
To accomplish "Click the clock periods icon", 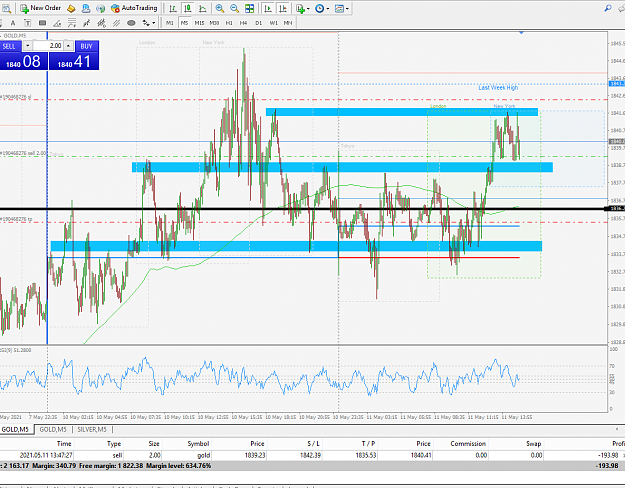I will (320, 8).
